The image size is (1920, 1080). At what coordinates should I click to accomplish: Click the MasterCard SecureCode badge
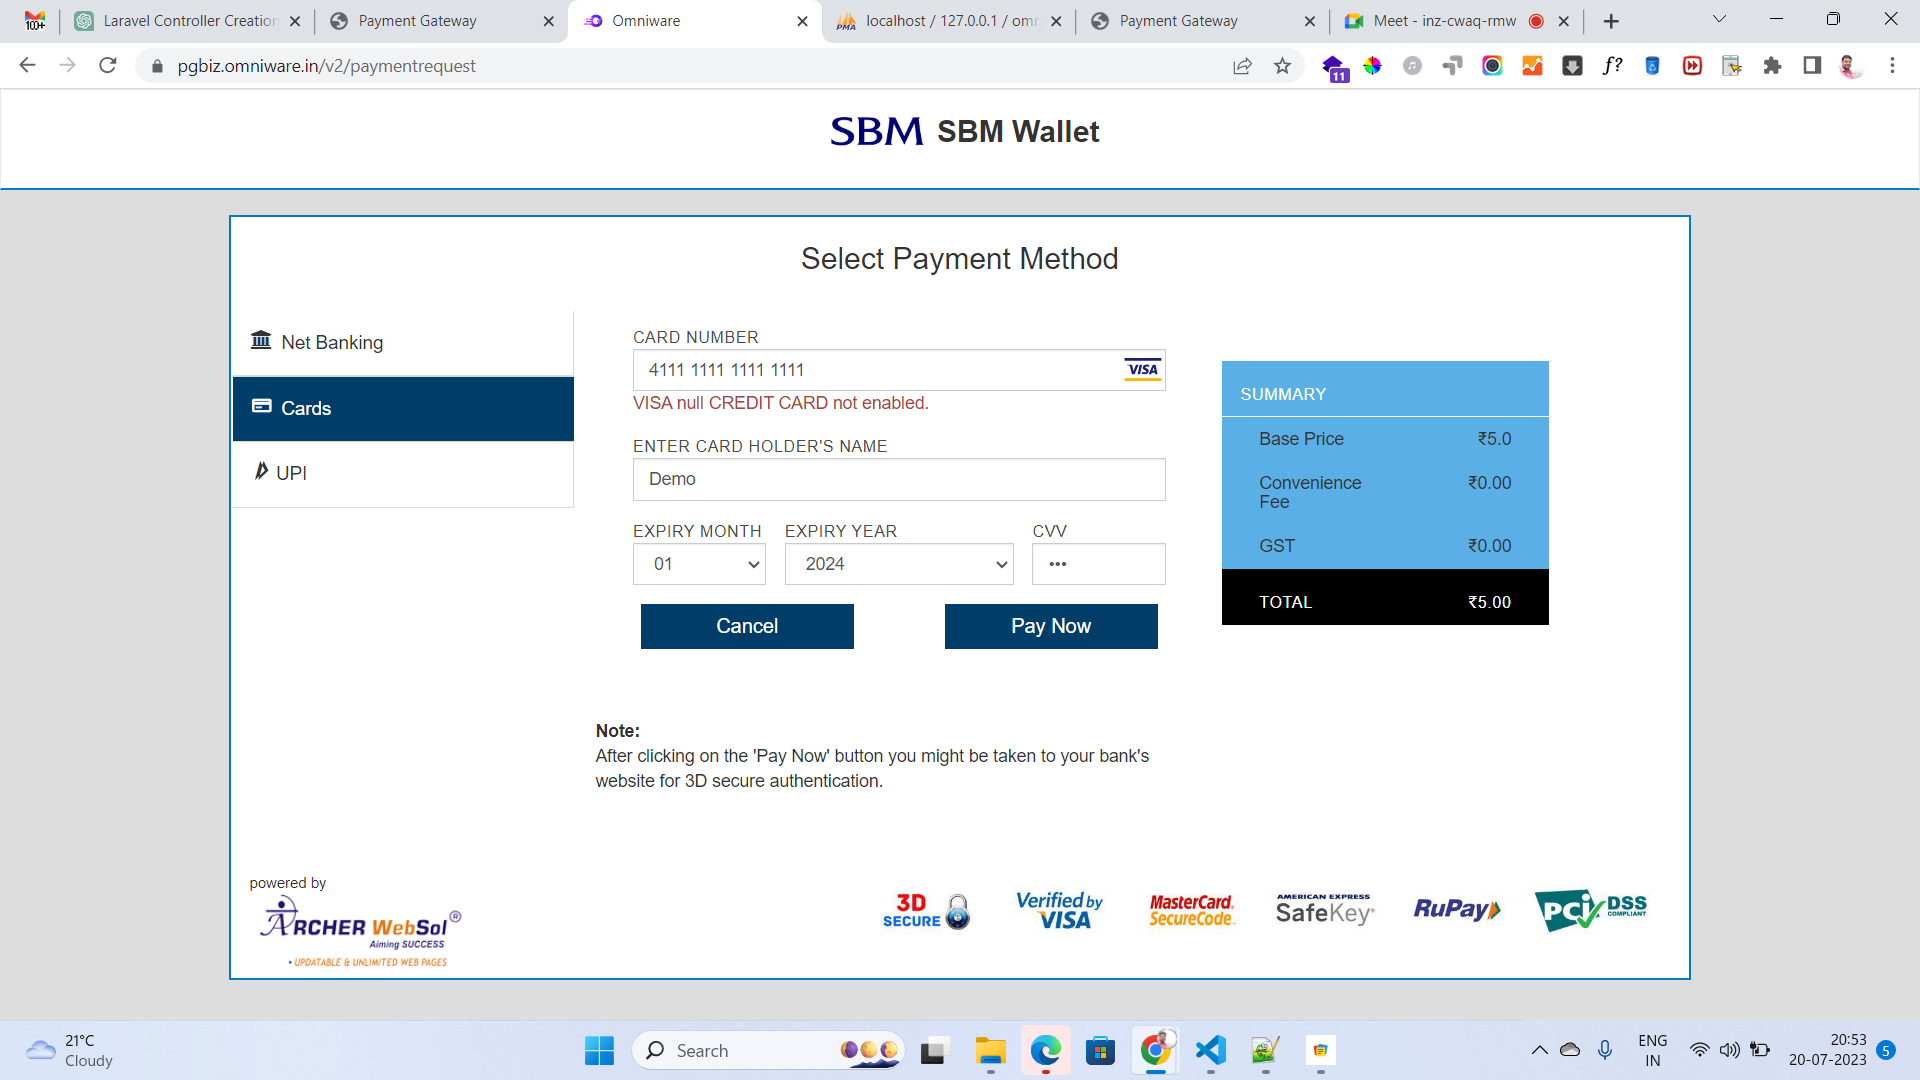coord(1192,911)
